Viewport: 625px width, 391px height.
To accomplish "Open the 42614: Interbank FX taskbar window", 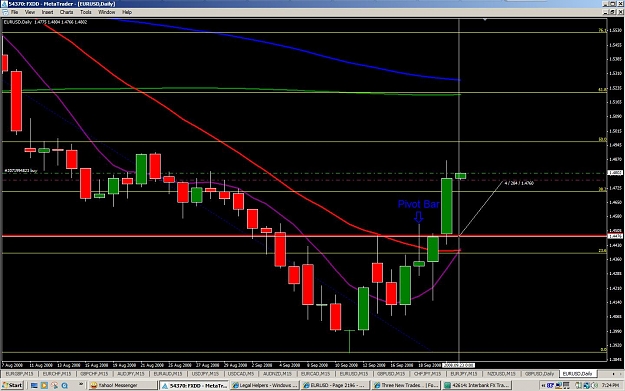I will coord(477,385).
